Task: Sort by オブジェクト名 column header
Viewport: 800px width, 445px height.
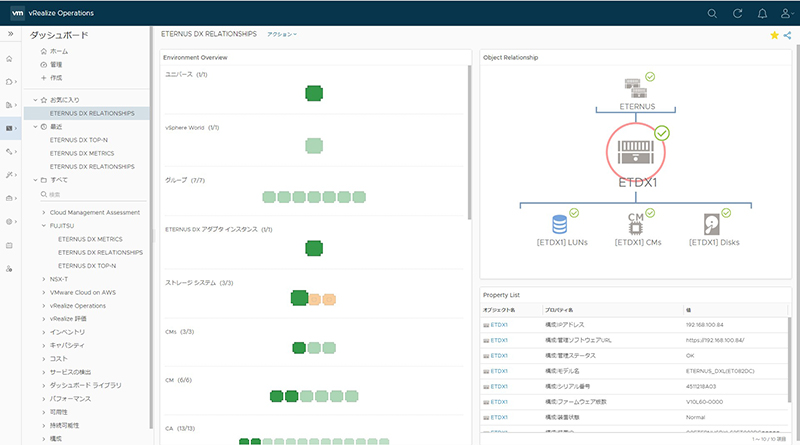Action: point(499,310)
